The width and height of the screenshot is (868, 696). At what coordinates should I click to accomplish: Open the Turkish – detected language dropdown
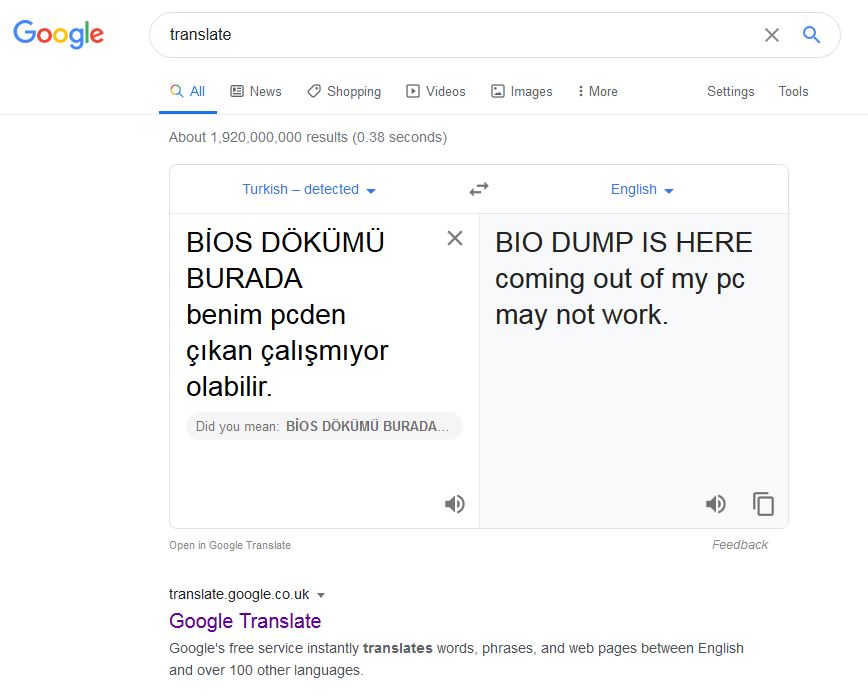click(x=309, y=189)
